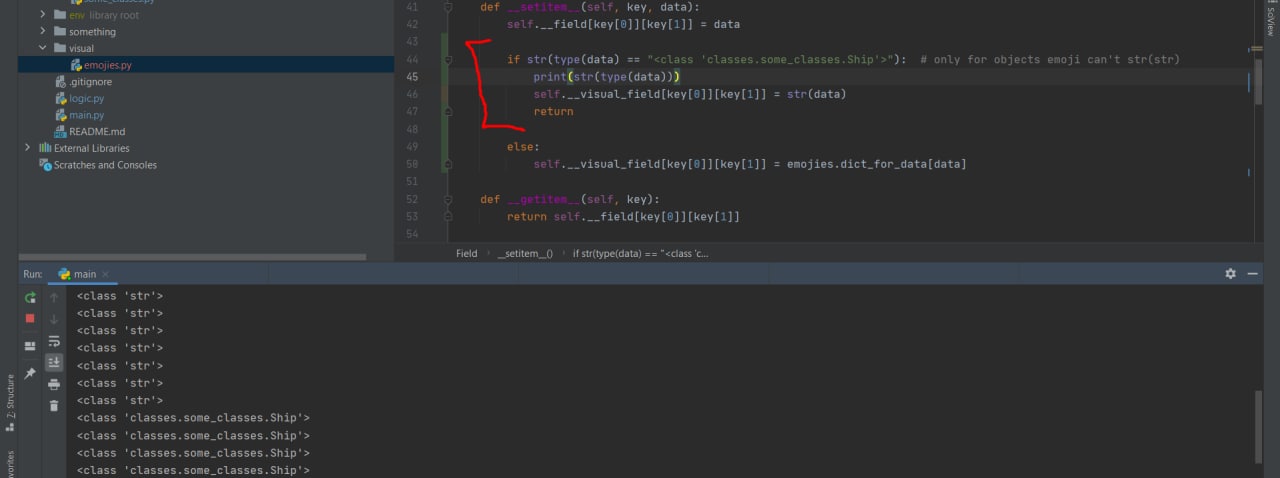Screen dimensions: 1280x478
Task: Rerun the main configuration
Action: pos(30,297)
